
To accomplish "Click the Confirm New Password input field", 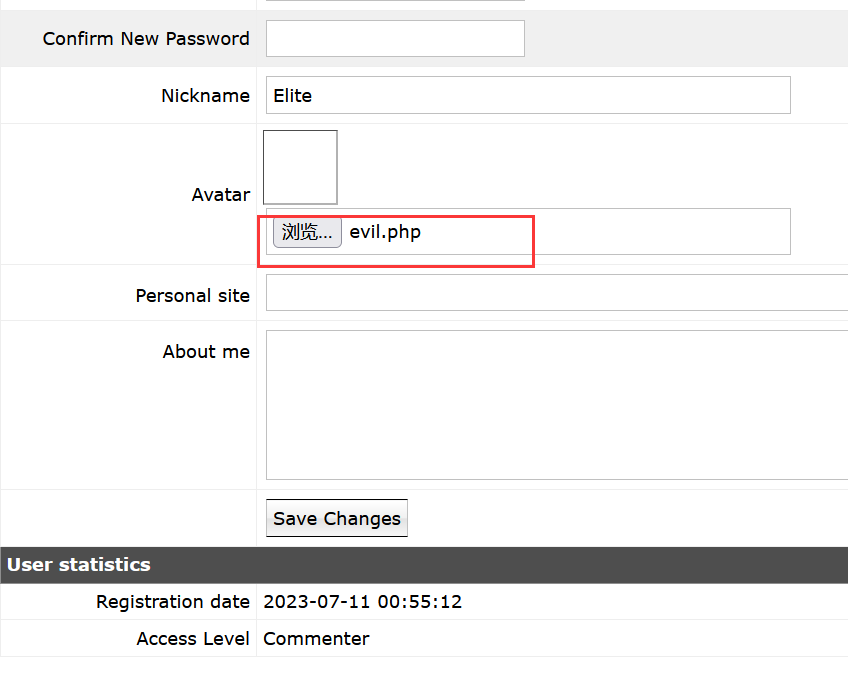I will [x=395, y=39].
